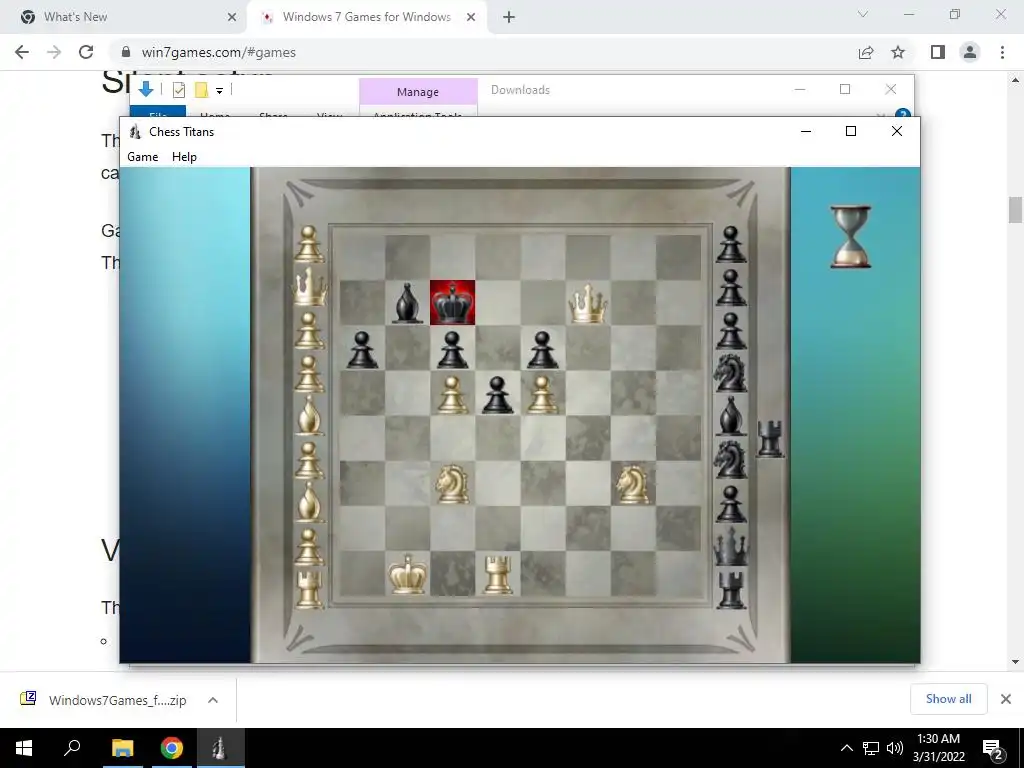Select the white knight below the white pawns

452,484
